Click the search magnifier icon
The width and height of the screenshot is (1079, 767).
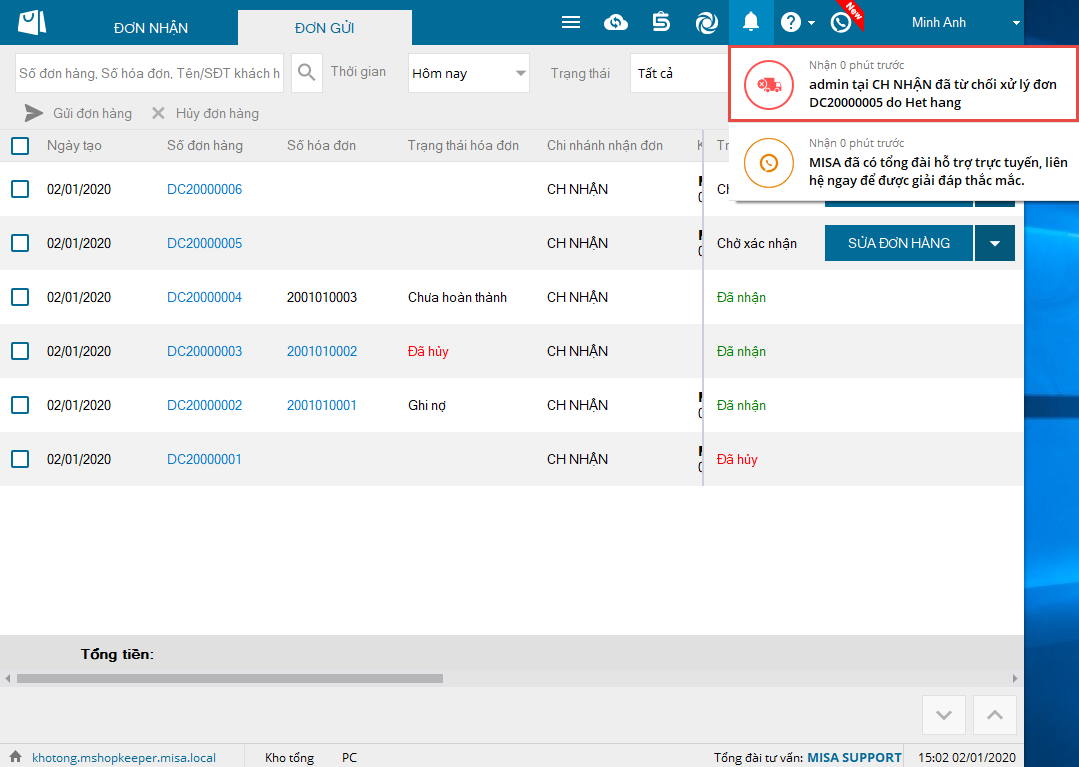307,73
